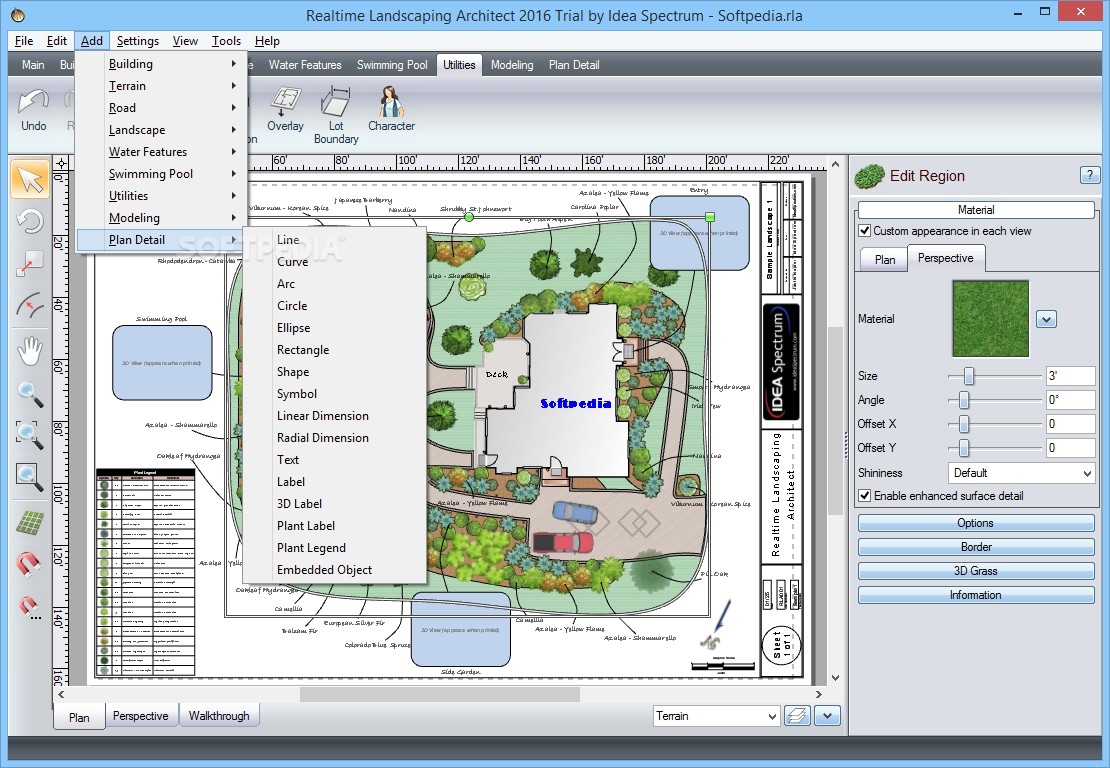Click the zoom extents tool
This screenshot has height=768, width=1110.
pyautogui.click(x=30, y=477)
